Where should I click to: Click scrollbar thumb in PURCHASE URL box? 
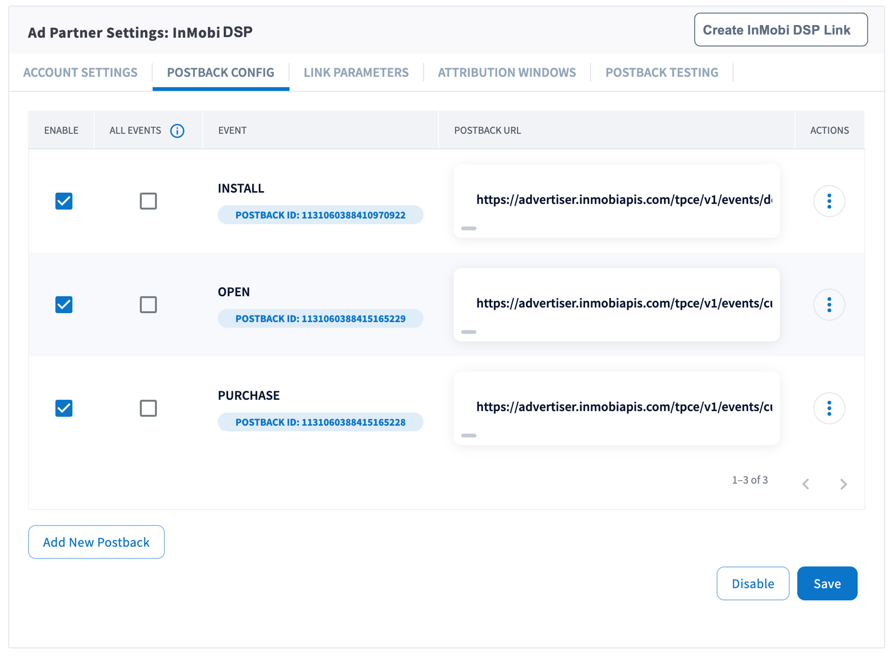click(x=469, y=435)
